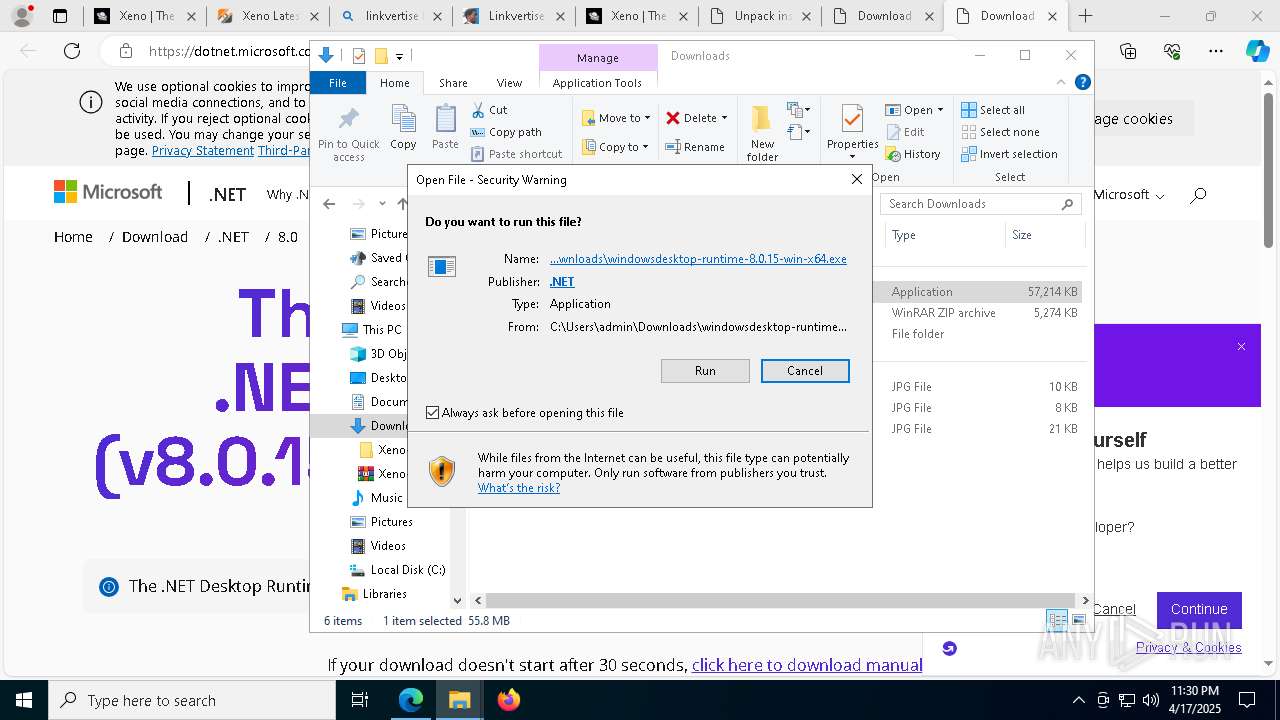
Task: Click the webpage search magnifier icon
Action: point(1198,196)
